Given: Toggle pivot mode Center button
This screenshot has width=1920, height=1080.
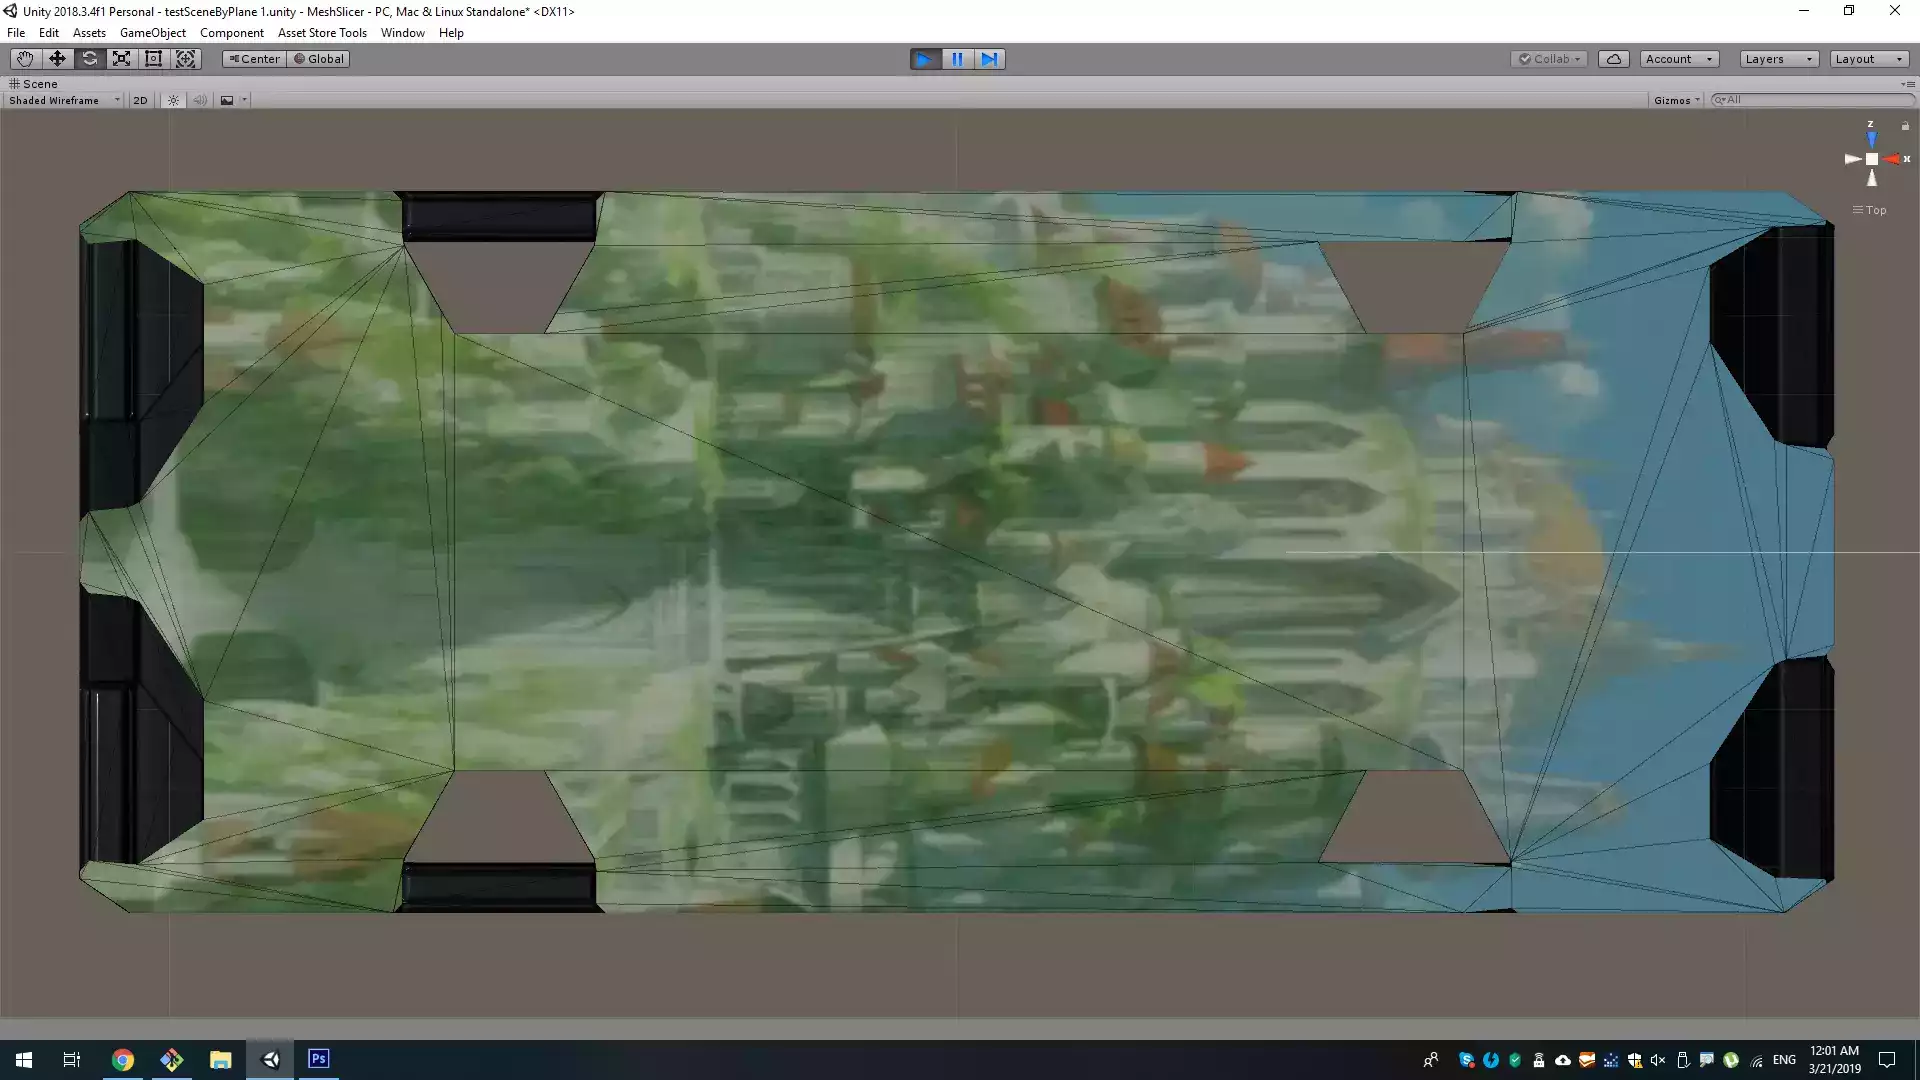Looking at the screenshot, I should (254, 59).
